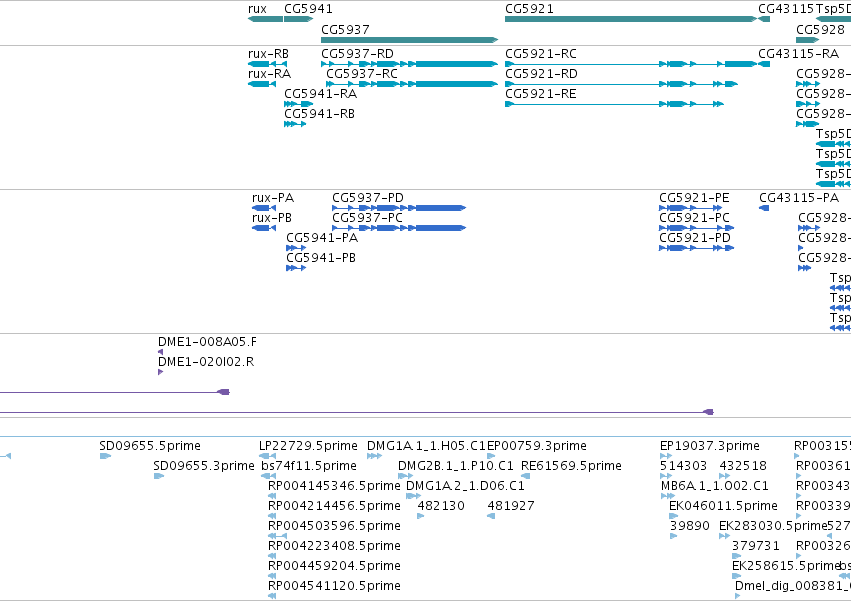
Task: Click the DME1-008A05.F feature label
Action: 207,342
